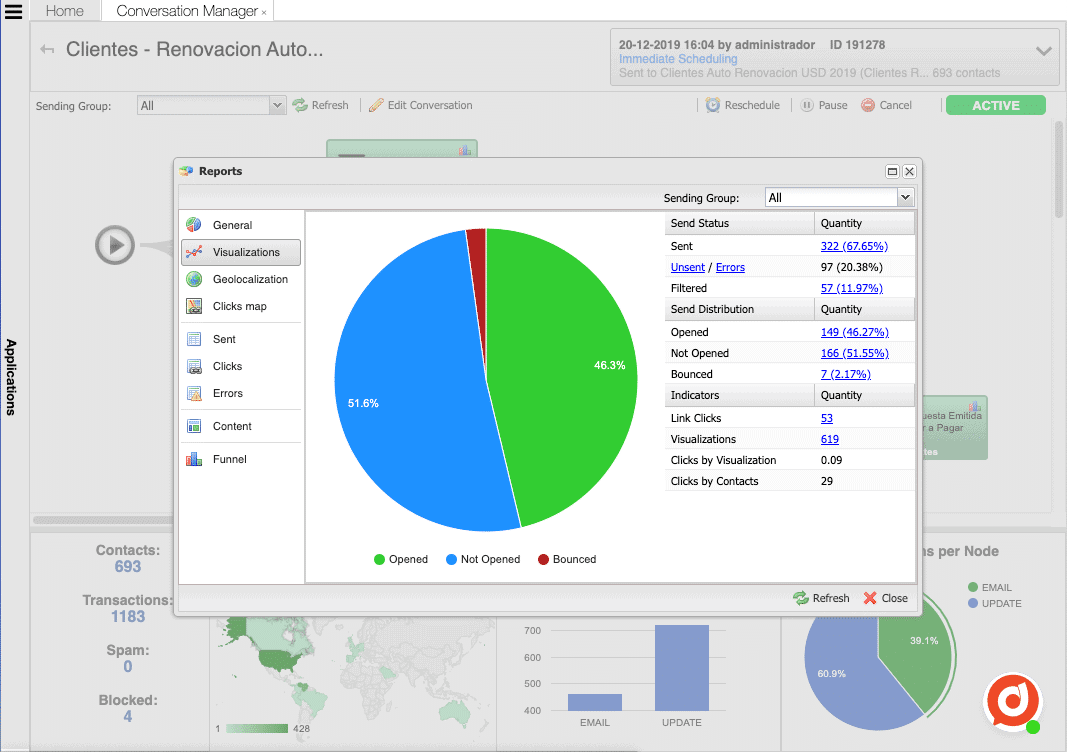The image size is (1067, 752).
Task: Select the General report section
Action: 231,224
